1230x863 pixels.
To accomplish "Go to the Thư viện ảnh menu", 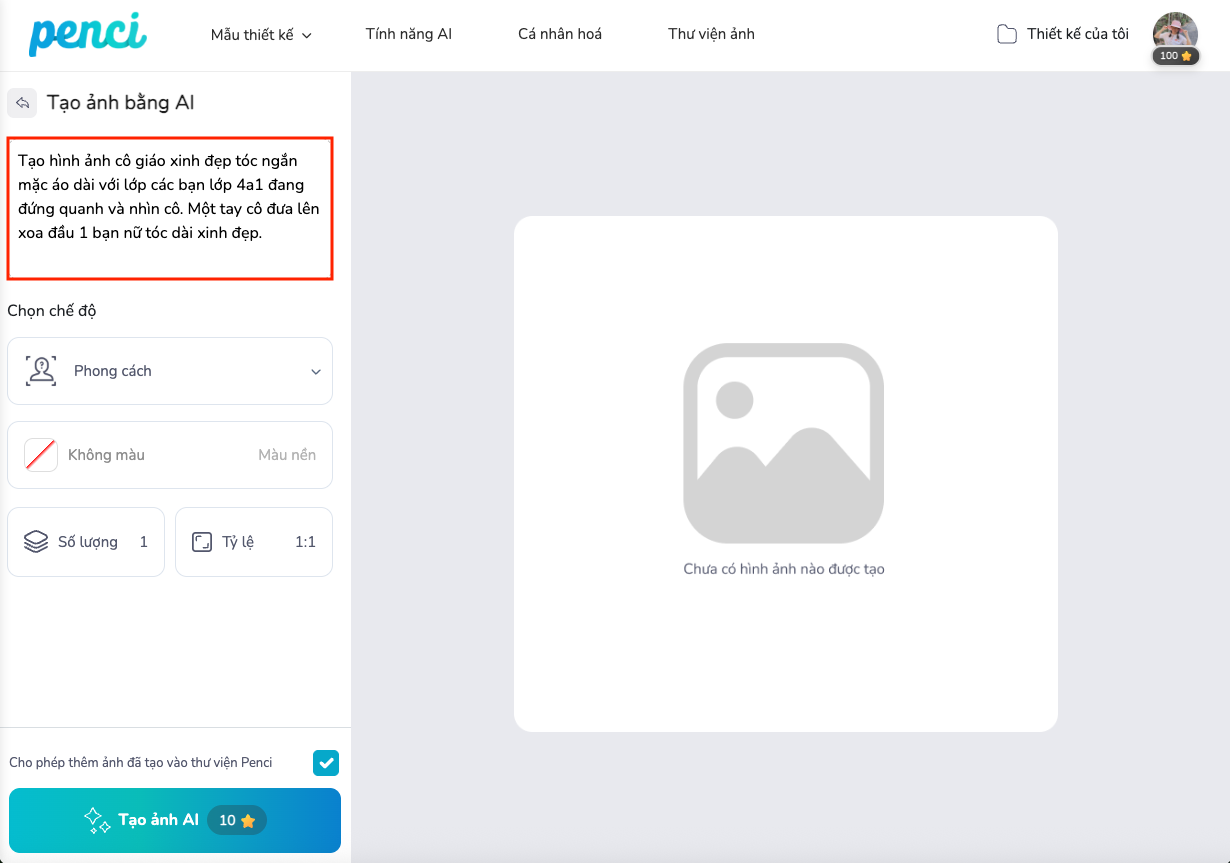I will pyautogui.click(x=711, y=34).
